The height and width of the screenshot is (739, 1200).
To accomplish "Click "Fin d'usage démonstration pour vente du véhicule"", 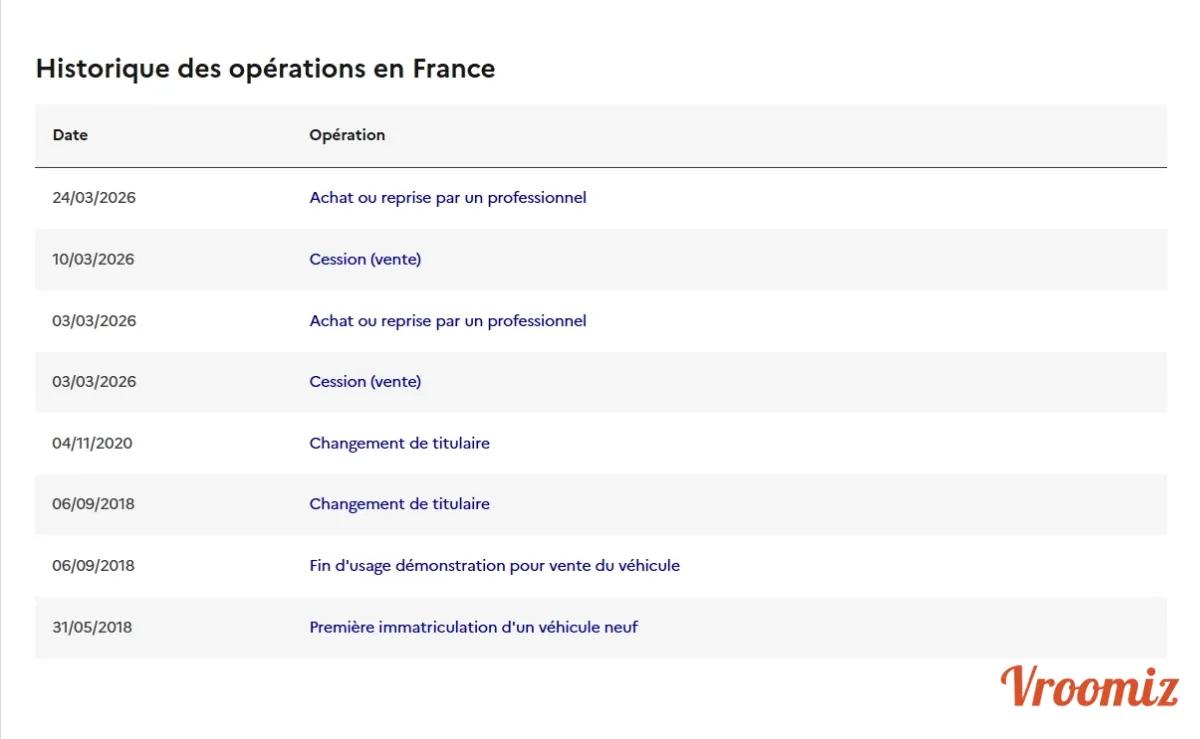I will (x=494, y=566).
